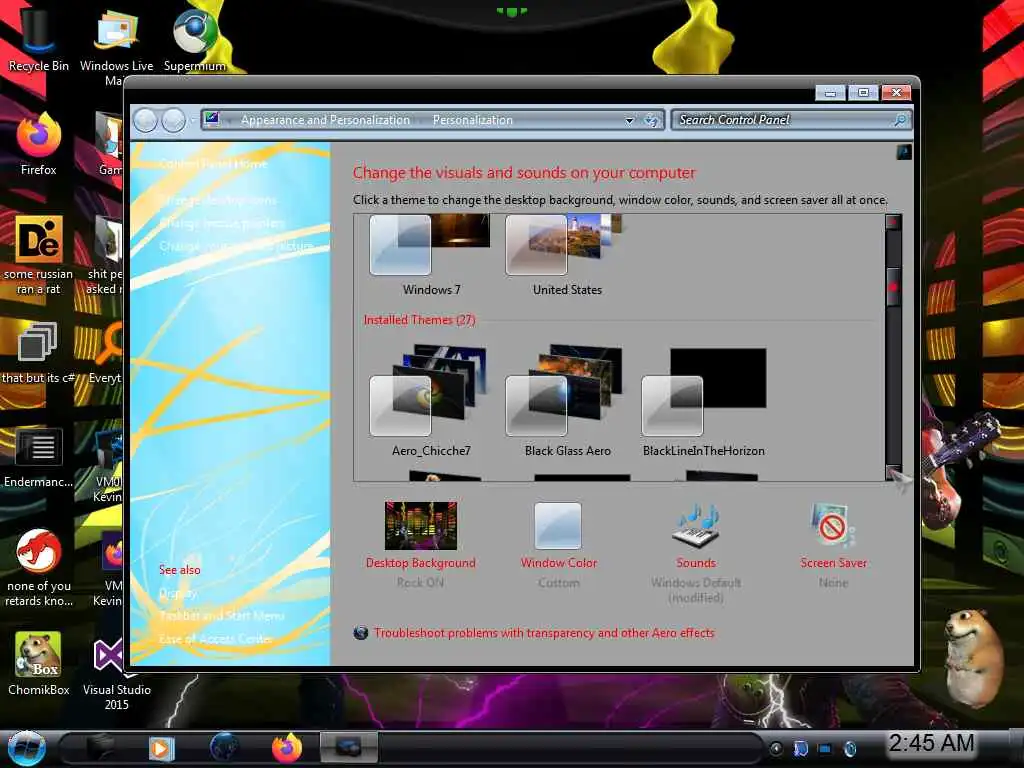1024x768 pixels.
Task: Select the 'that but its c#' desktop icon
Action: coord(38,353)
